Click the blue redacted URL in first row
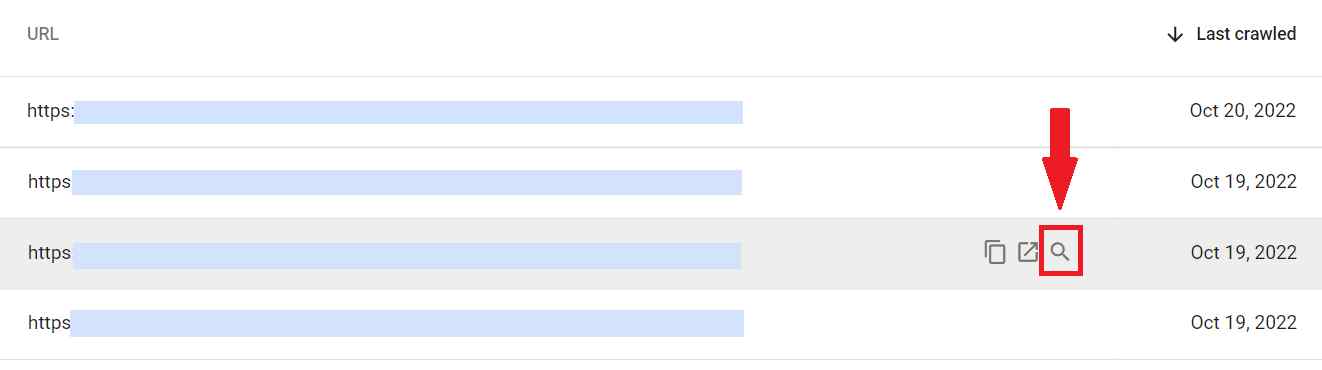Screen dimensions: 1322x370 click(x=408, y=112)
